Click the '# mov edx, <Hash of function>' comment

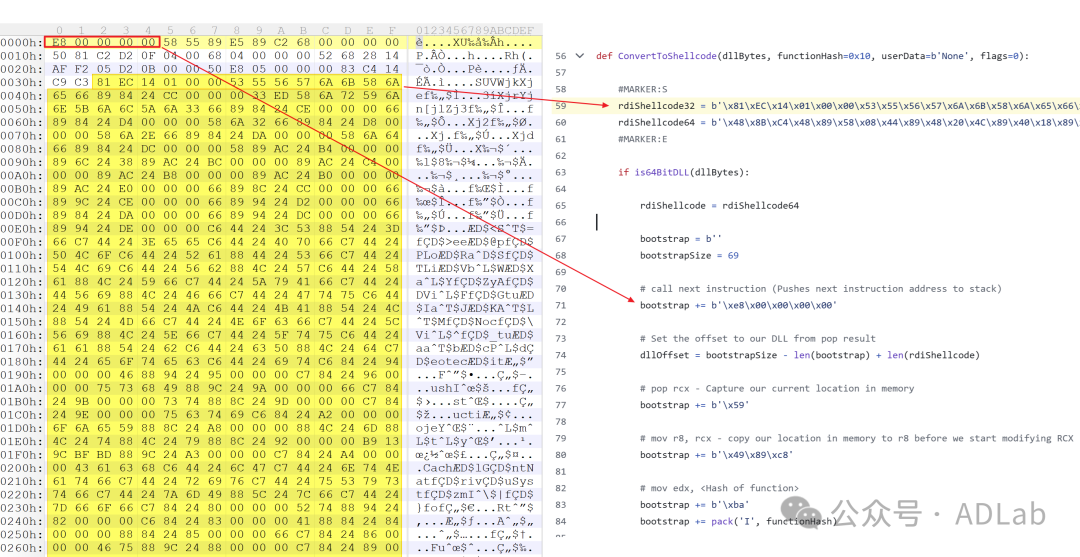[720, 488]
